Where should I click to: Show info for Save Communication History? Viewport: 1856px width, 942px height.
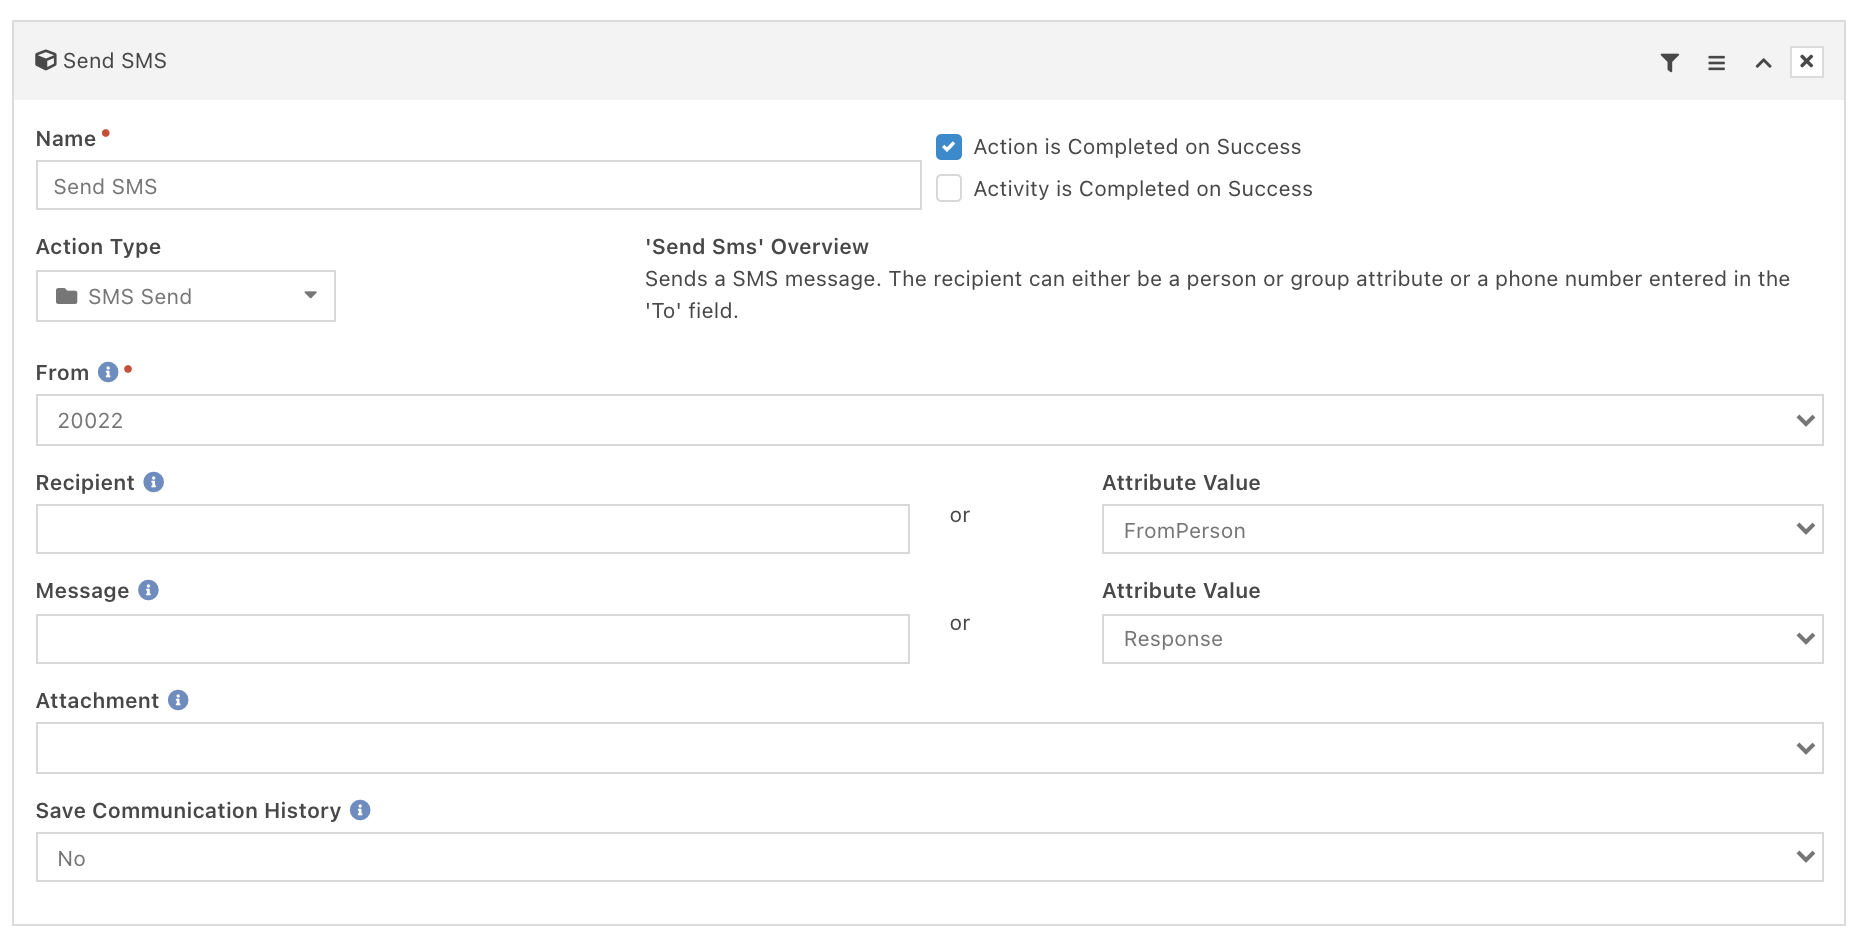pos(360,810)
